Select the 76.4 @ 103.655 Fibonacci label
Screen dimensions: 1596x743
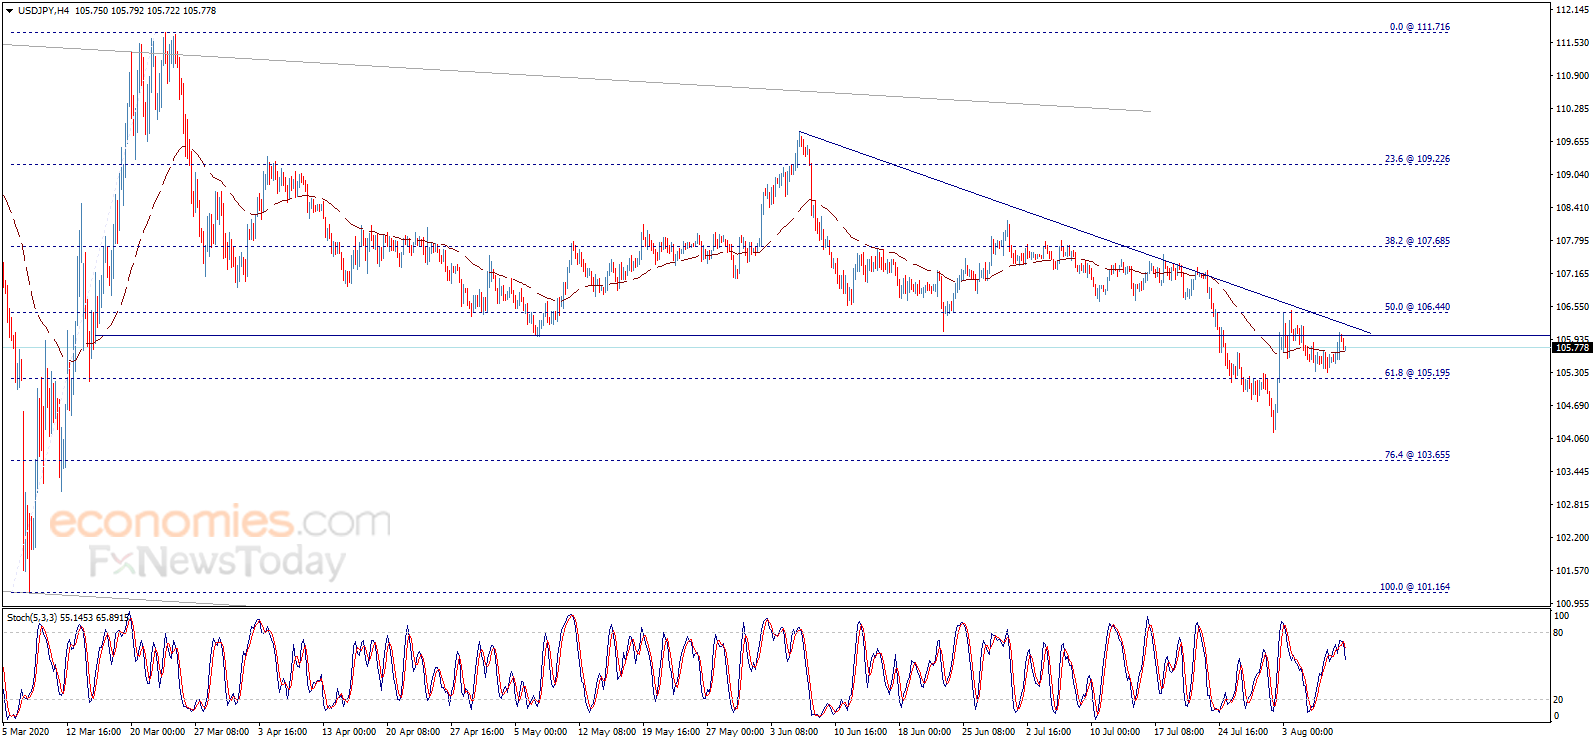tap(1416, 455)
